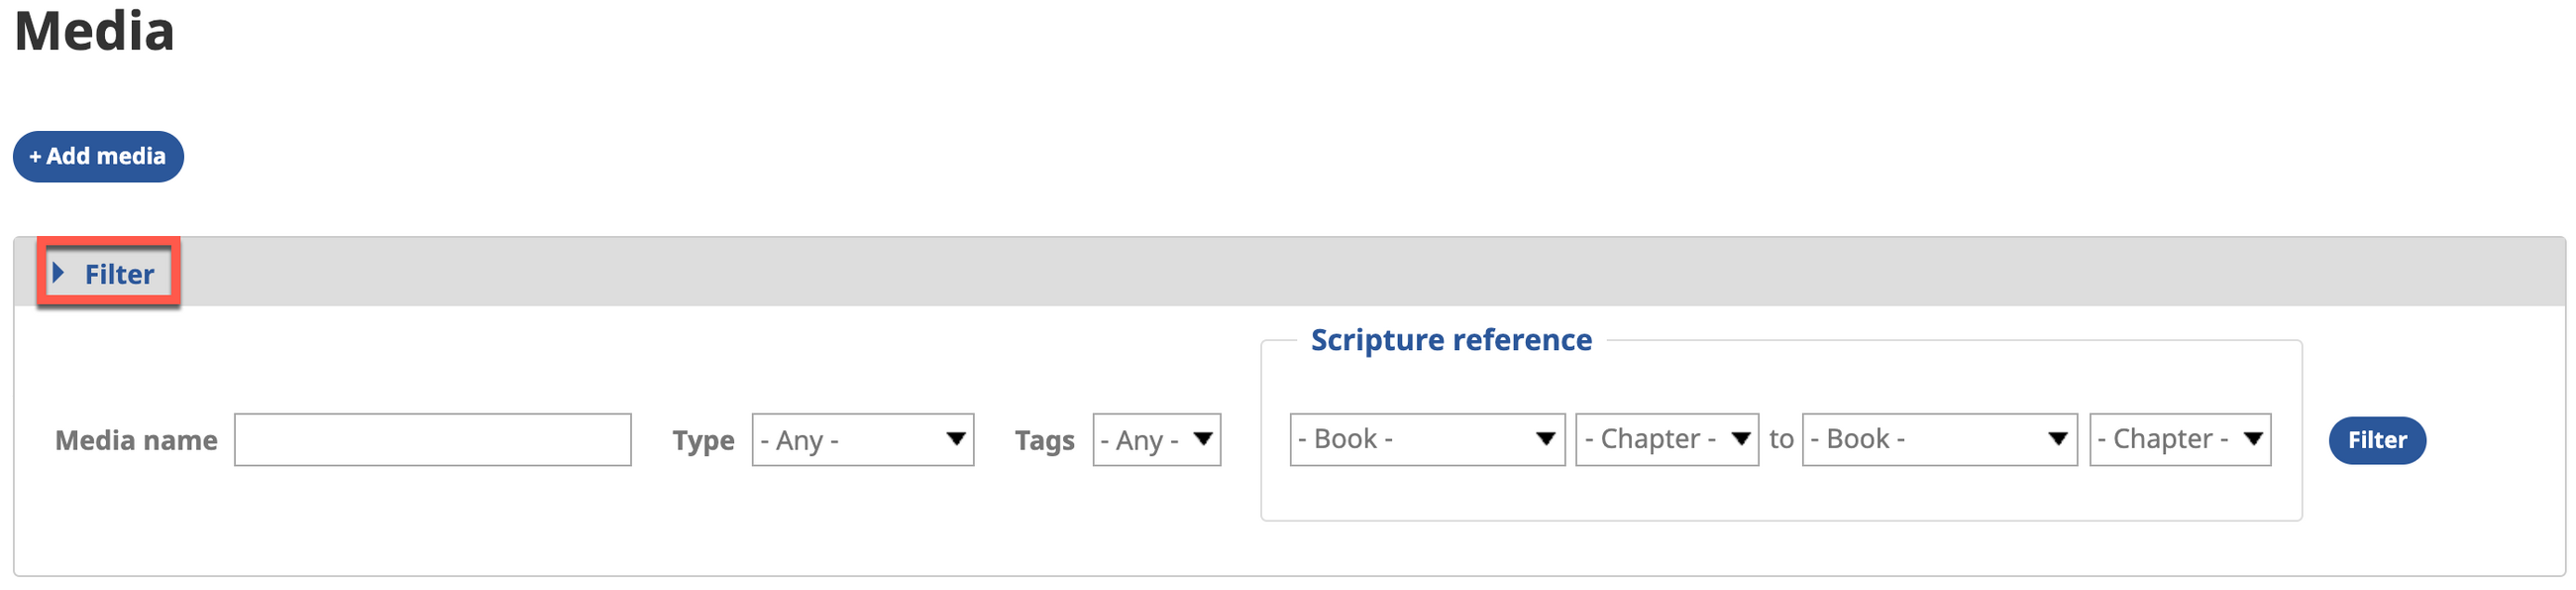2576x590 pixels.
Task: Click the Filter section title text
Action: pos(119,274)
